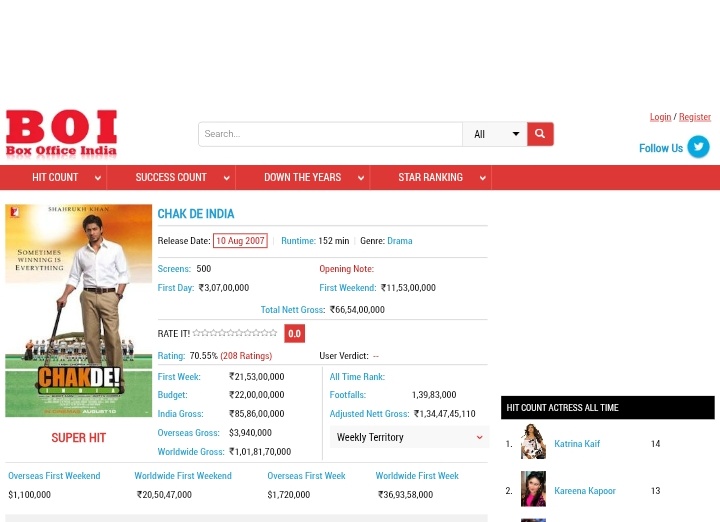Click the First Weekend label
This screenshot has width=720, height=522.
pos(348,288)
